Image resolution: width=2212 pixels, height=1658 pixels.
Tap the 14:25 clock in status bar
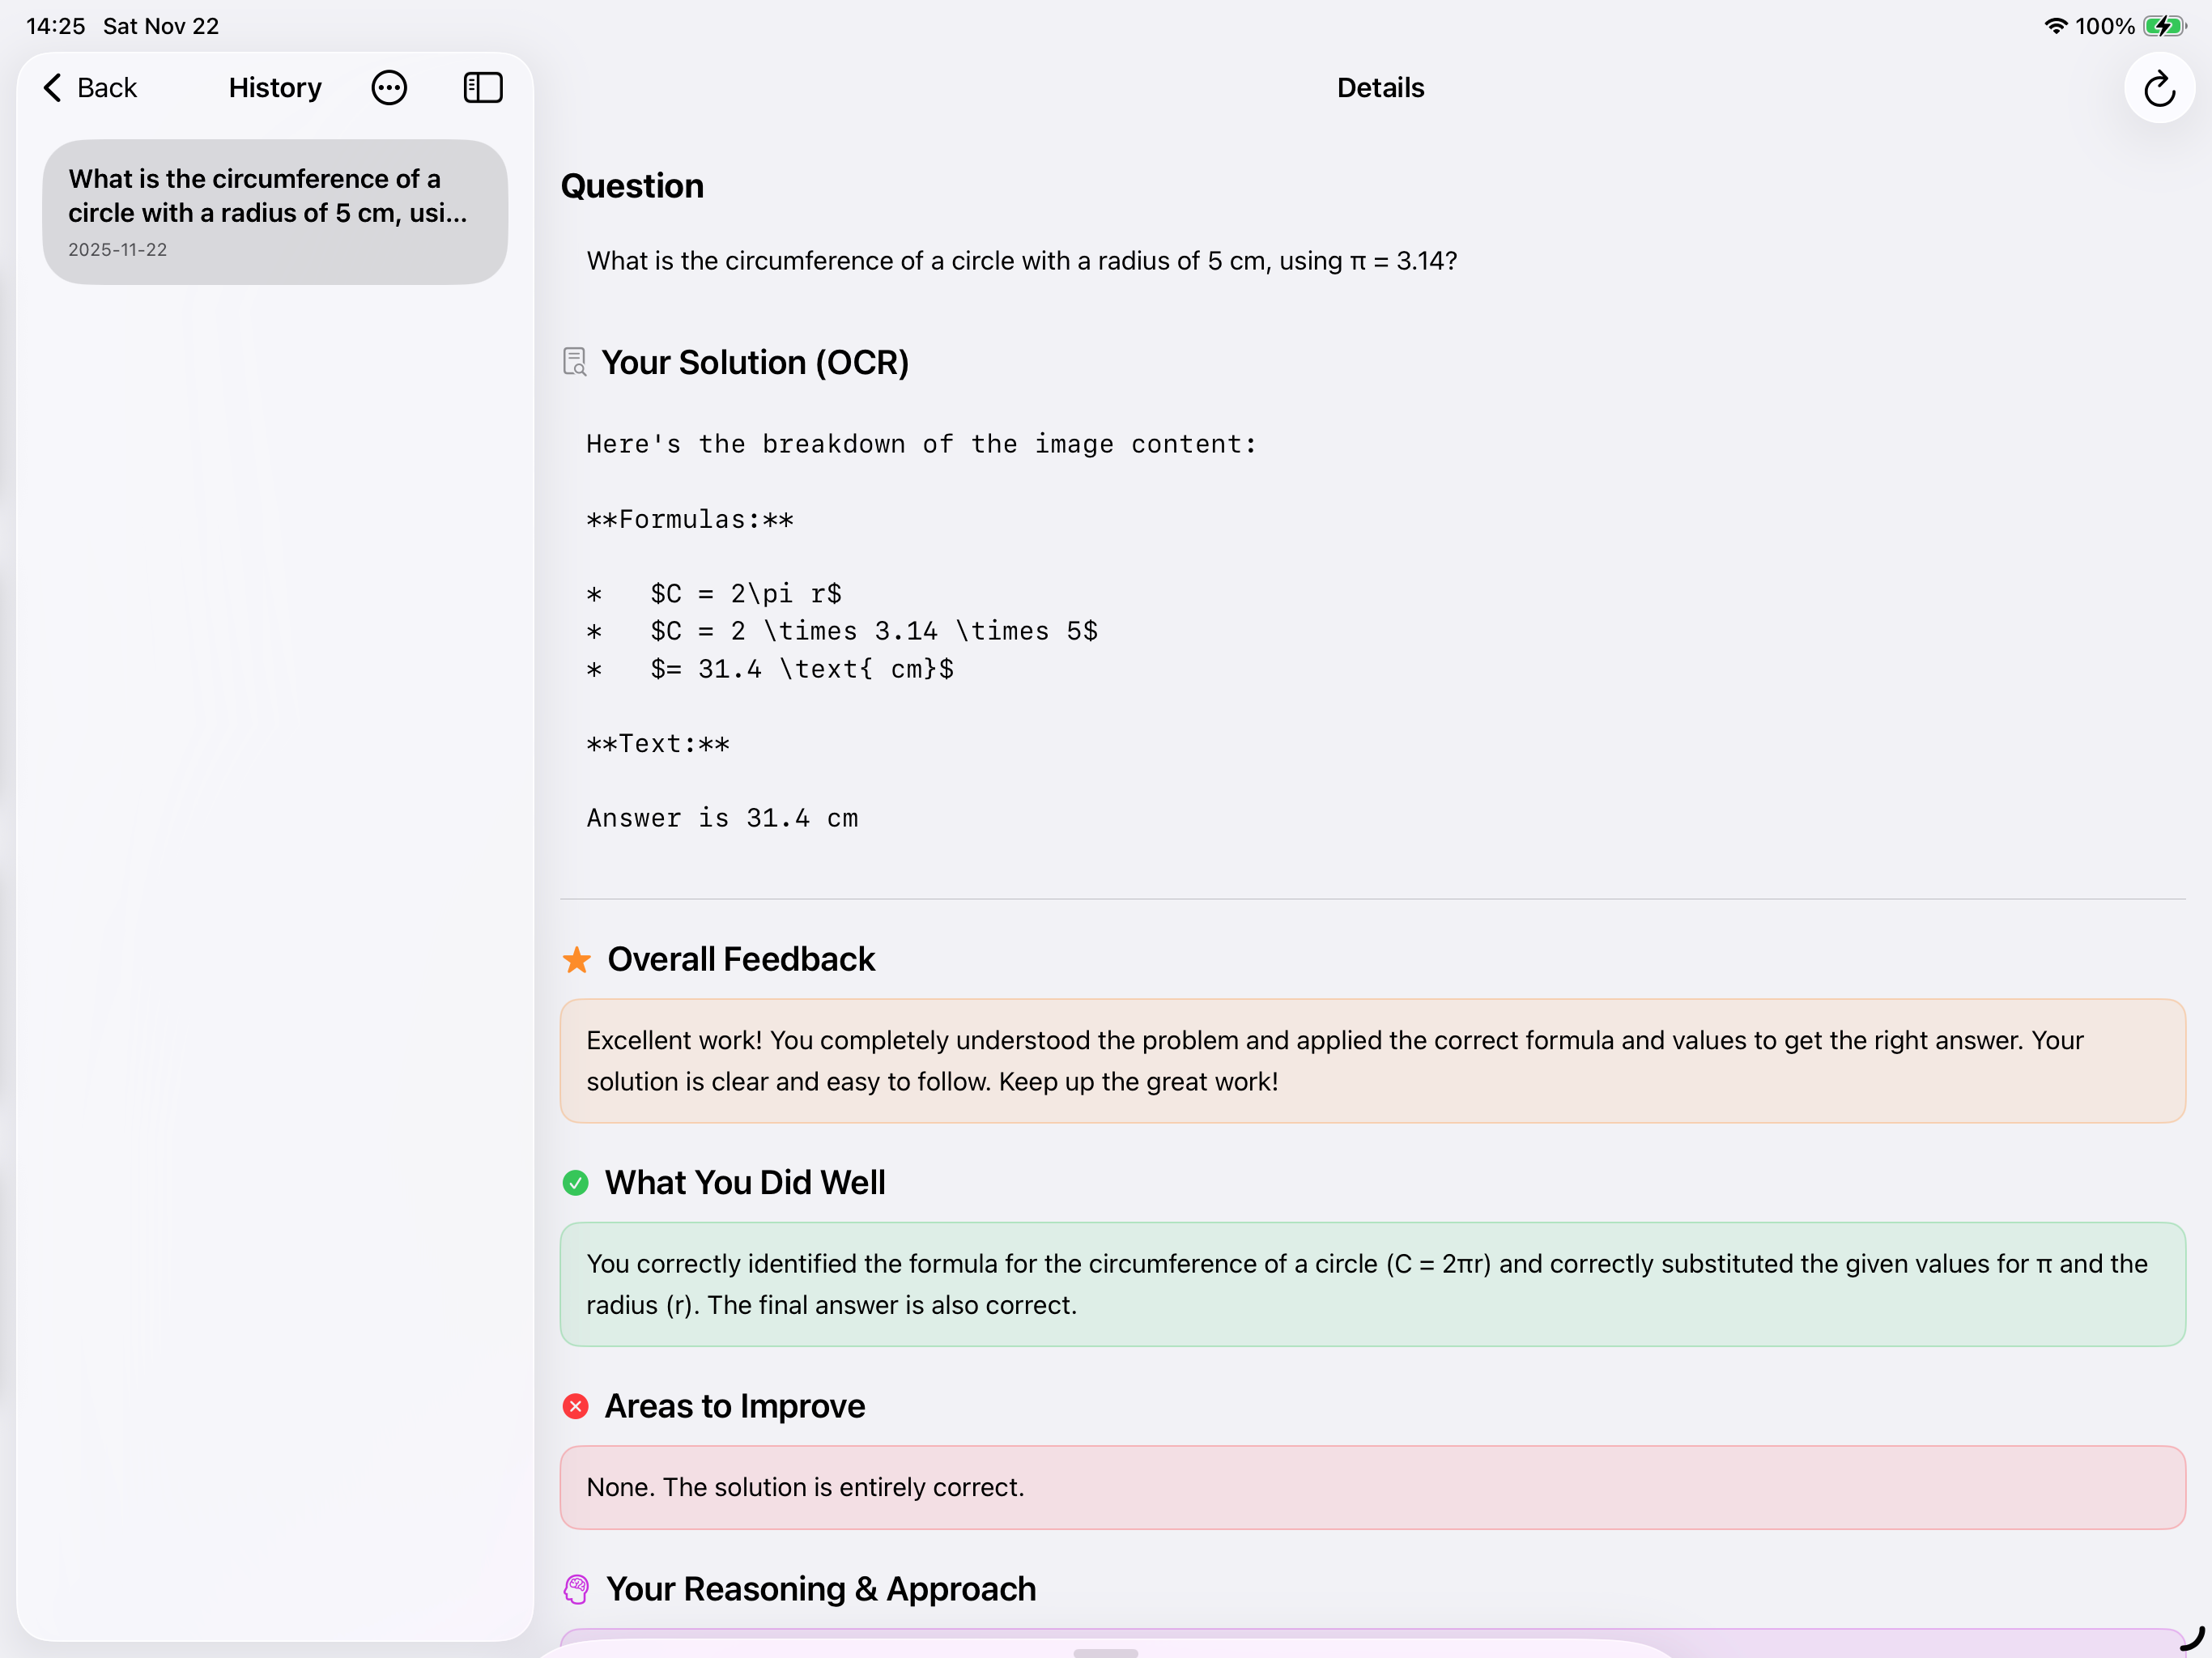tap(55, 26)
